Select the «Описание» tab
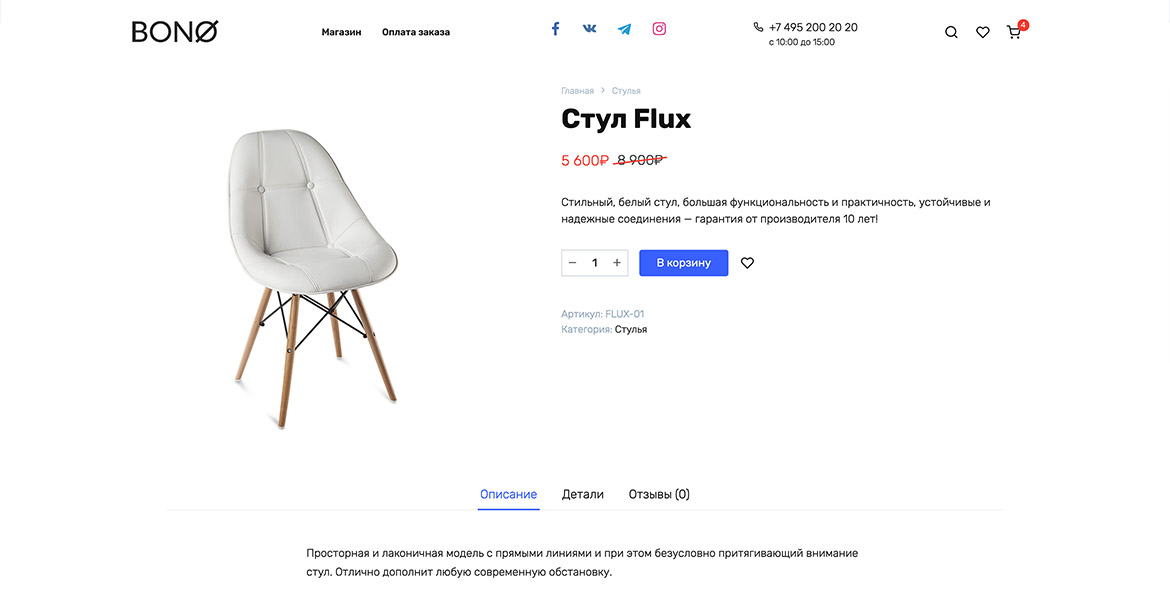 click(x=508, y=494)
